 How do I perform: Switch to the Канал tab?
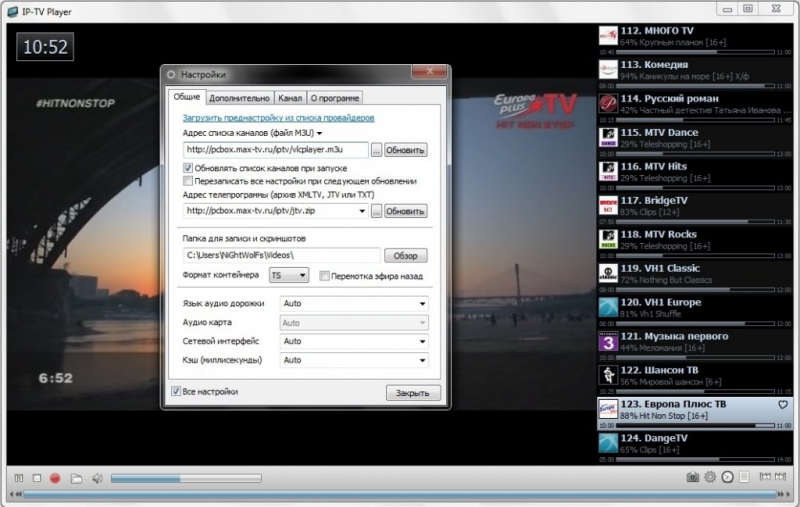(290, 98)
